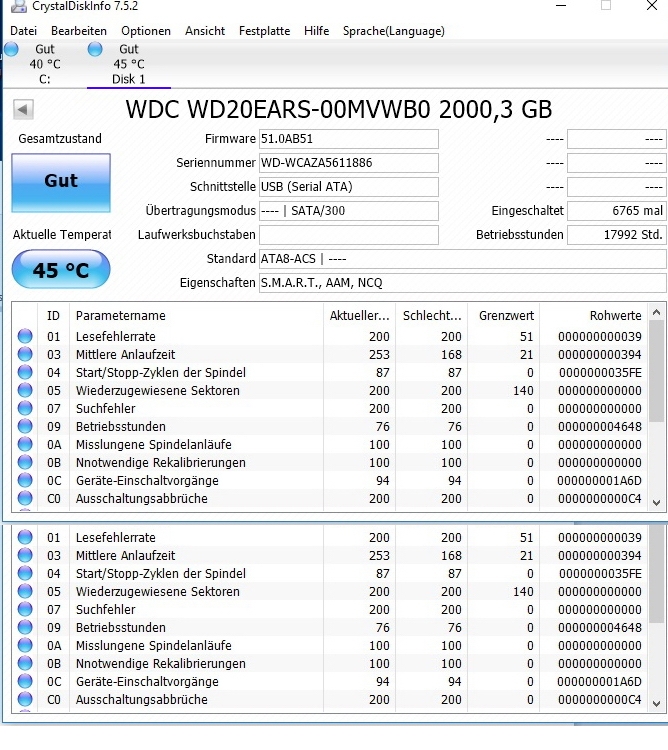Click the Betriebsstunden value 17992 Std.

click(616, 235)
